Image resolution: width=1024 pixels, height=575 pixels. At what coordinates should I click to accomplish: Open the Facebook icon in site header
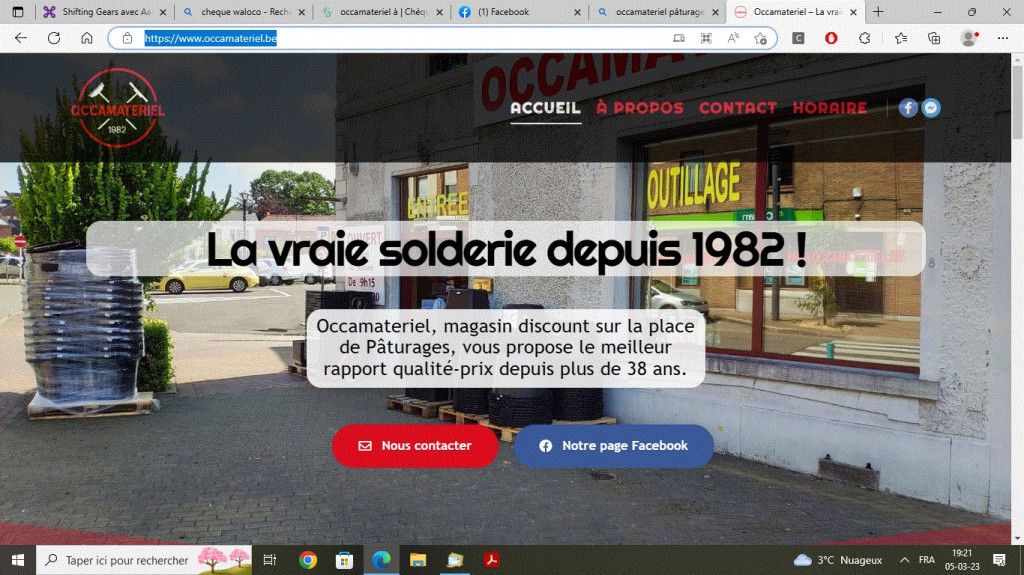(x=908, y=108)
